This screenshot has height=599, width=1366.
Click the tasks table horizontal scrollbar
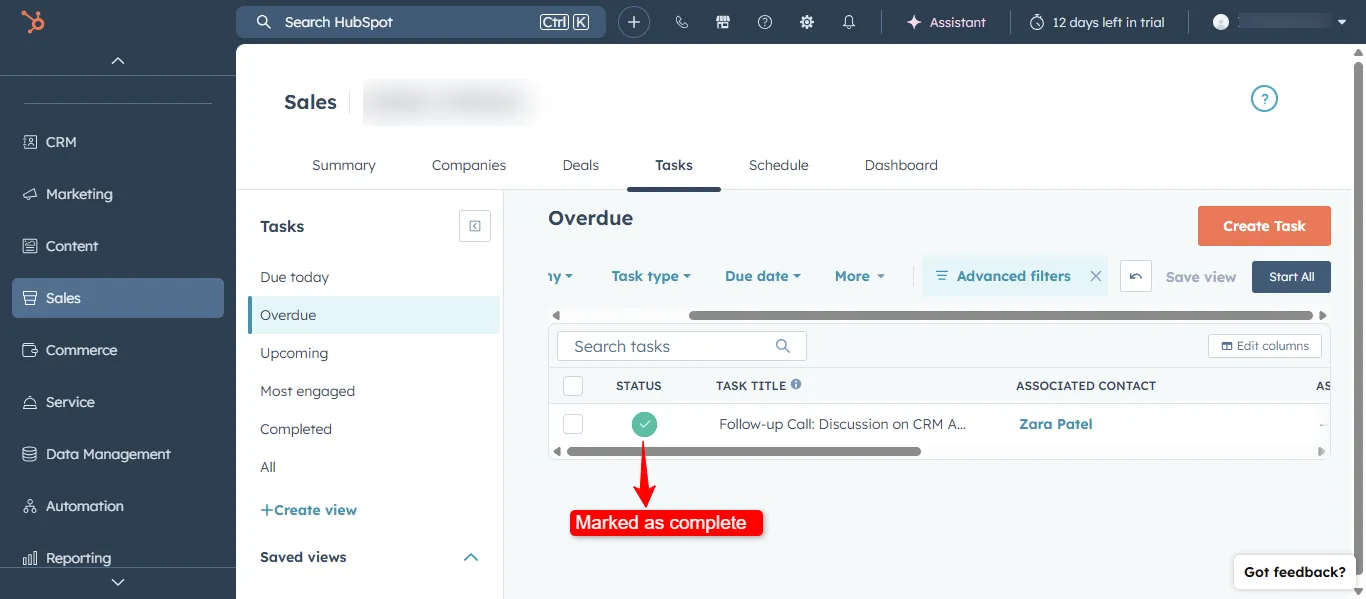(743, 452)
